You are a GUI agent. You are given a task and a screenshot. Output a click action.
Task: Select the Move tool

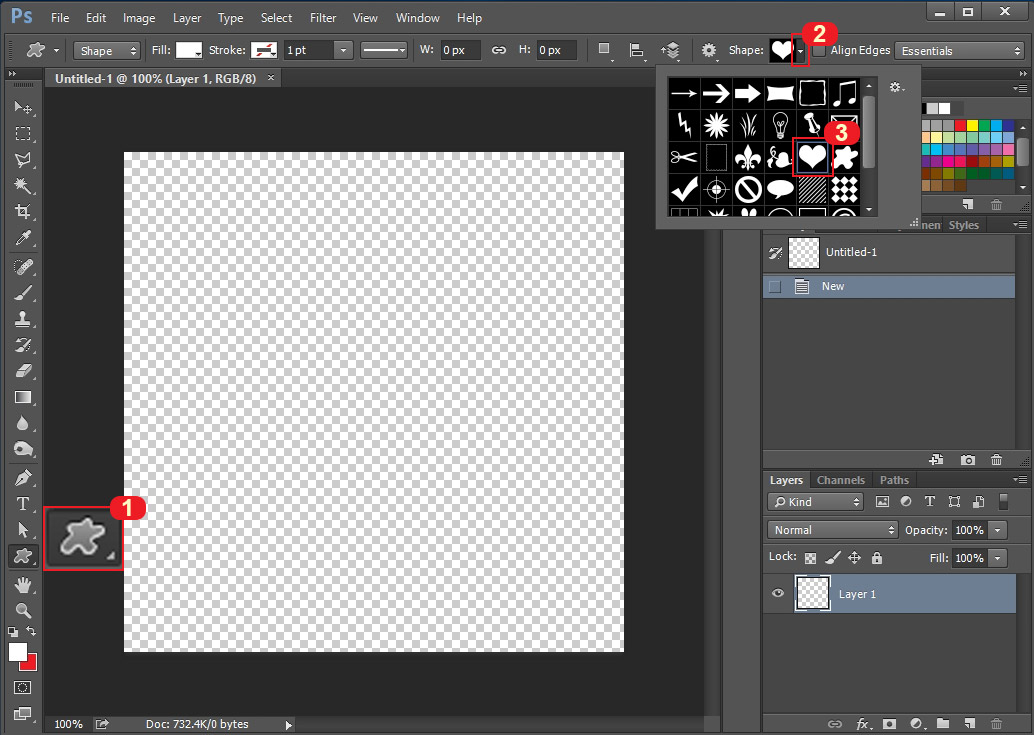click(23, 107)
